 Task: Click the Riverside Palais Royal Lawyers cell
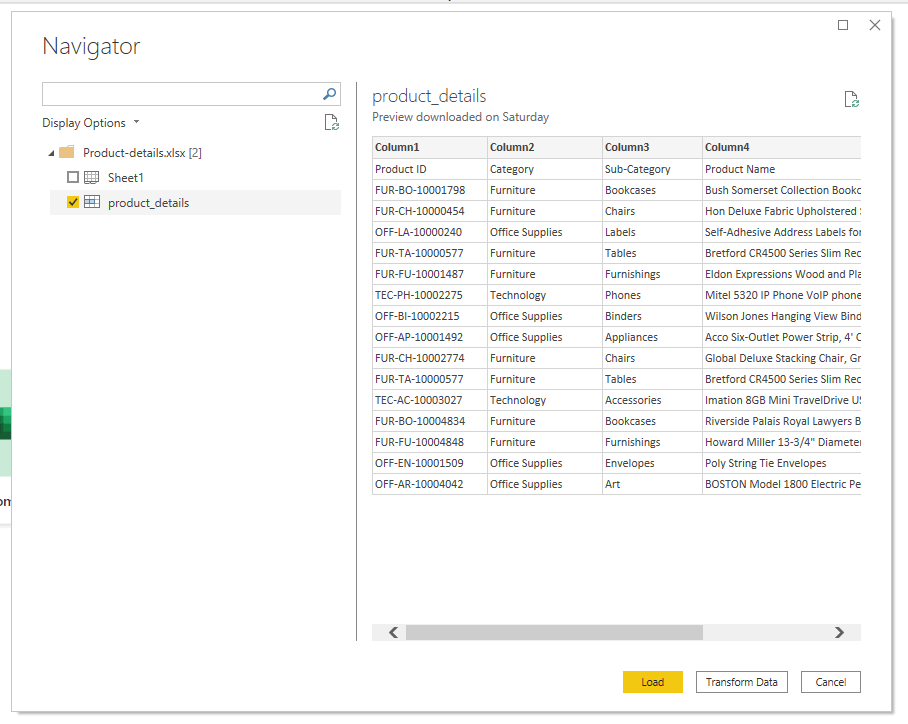[x=782, y=420]
